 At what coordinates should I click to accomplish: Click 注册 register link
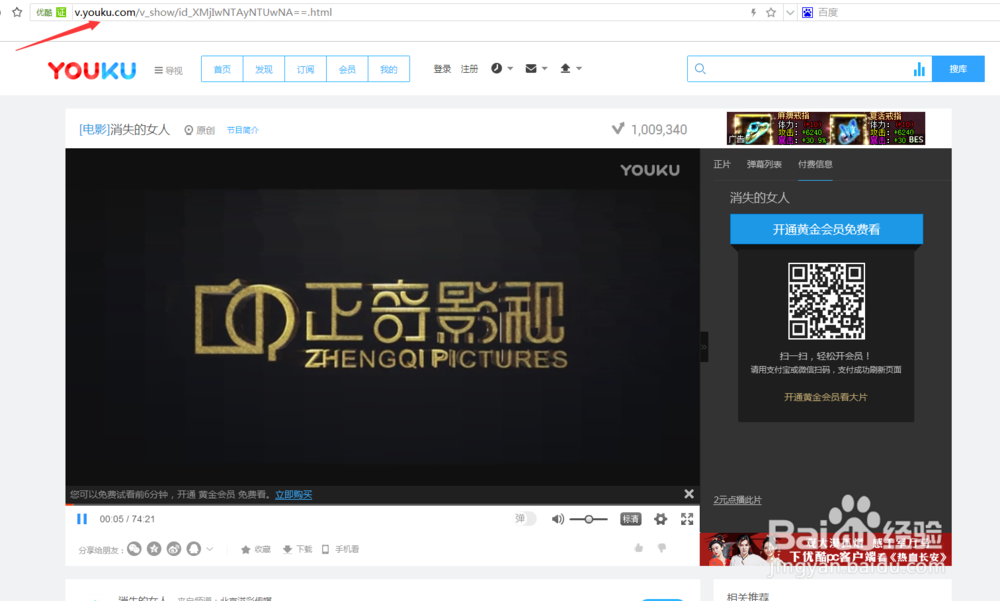469,69
